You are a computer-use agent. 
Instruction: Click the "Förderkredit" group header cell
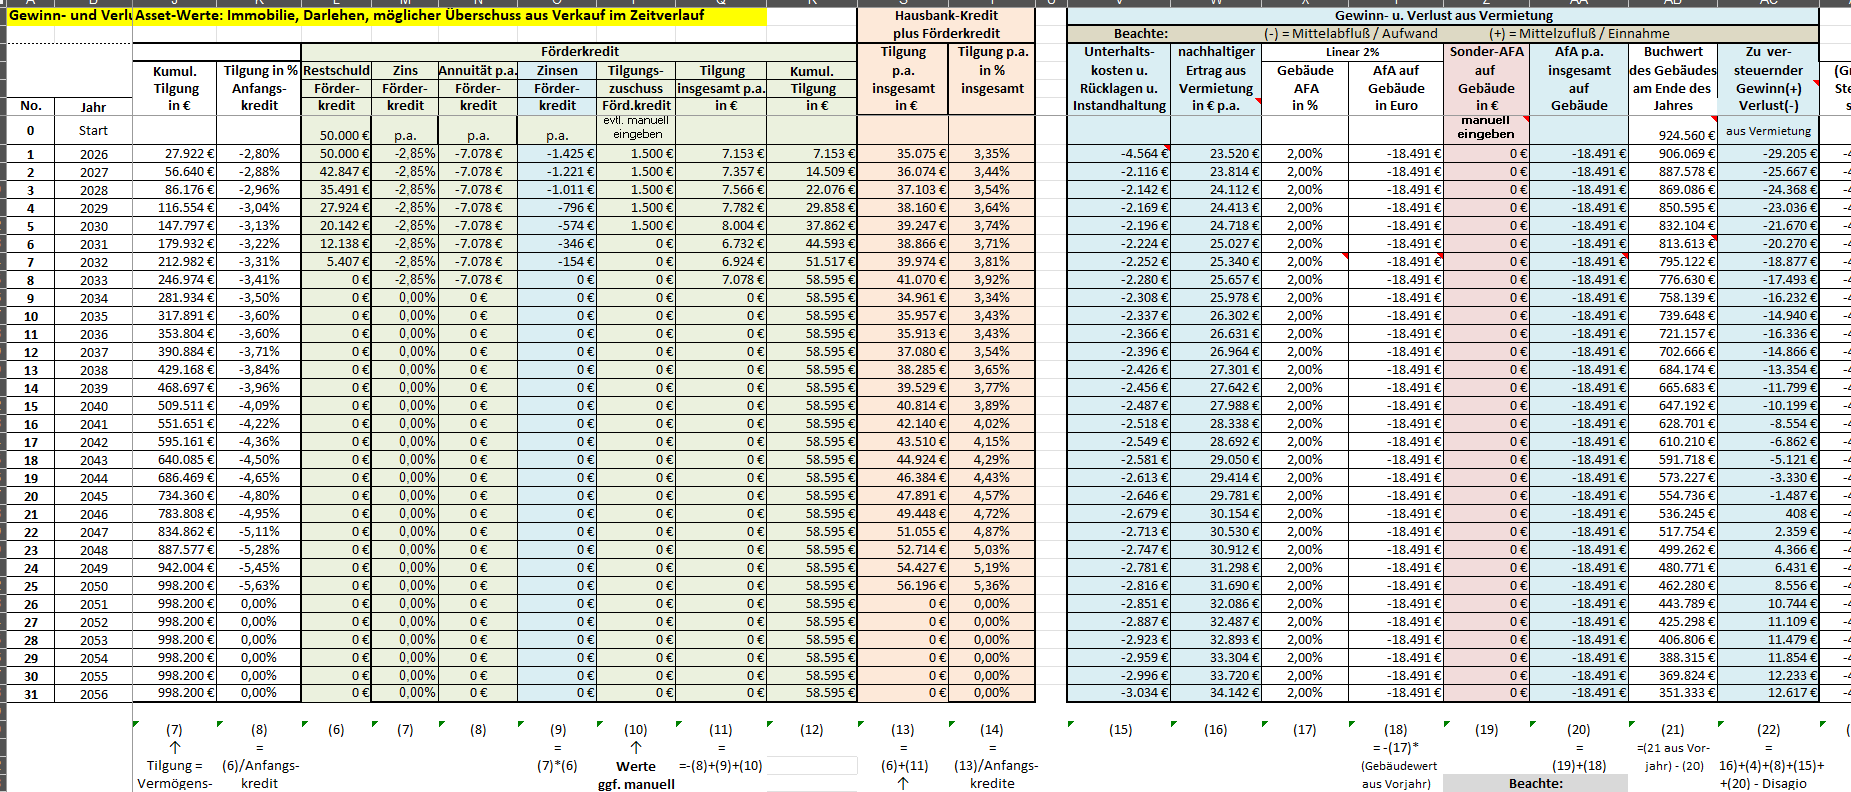click(579, 52)
